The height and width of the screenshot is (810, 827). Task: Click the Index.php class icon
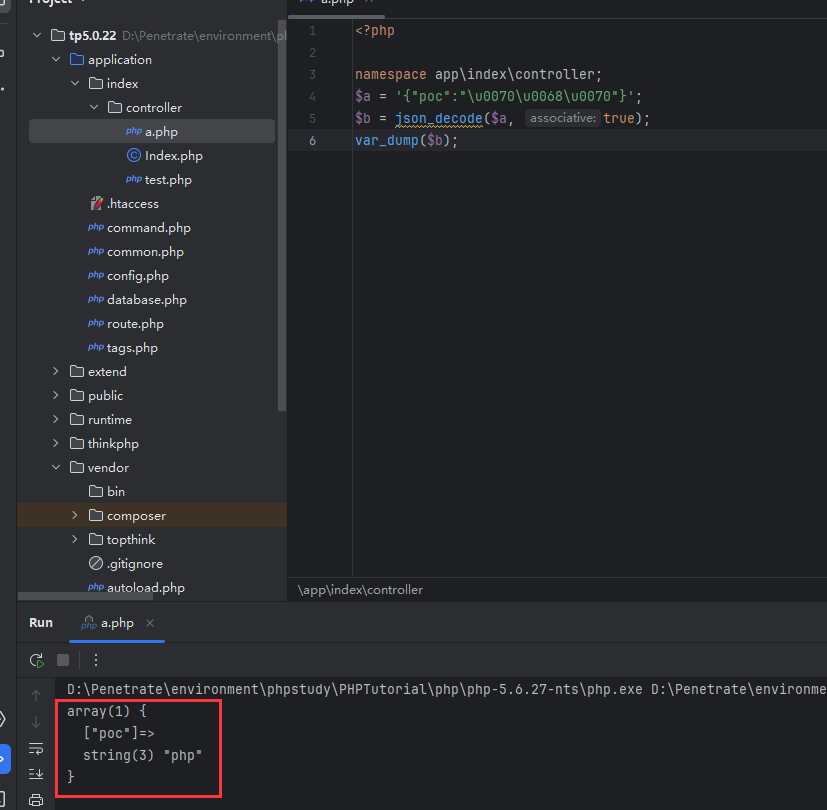point(134,155)
